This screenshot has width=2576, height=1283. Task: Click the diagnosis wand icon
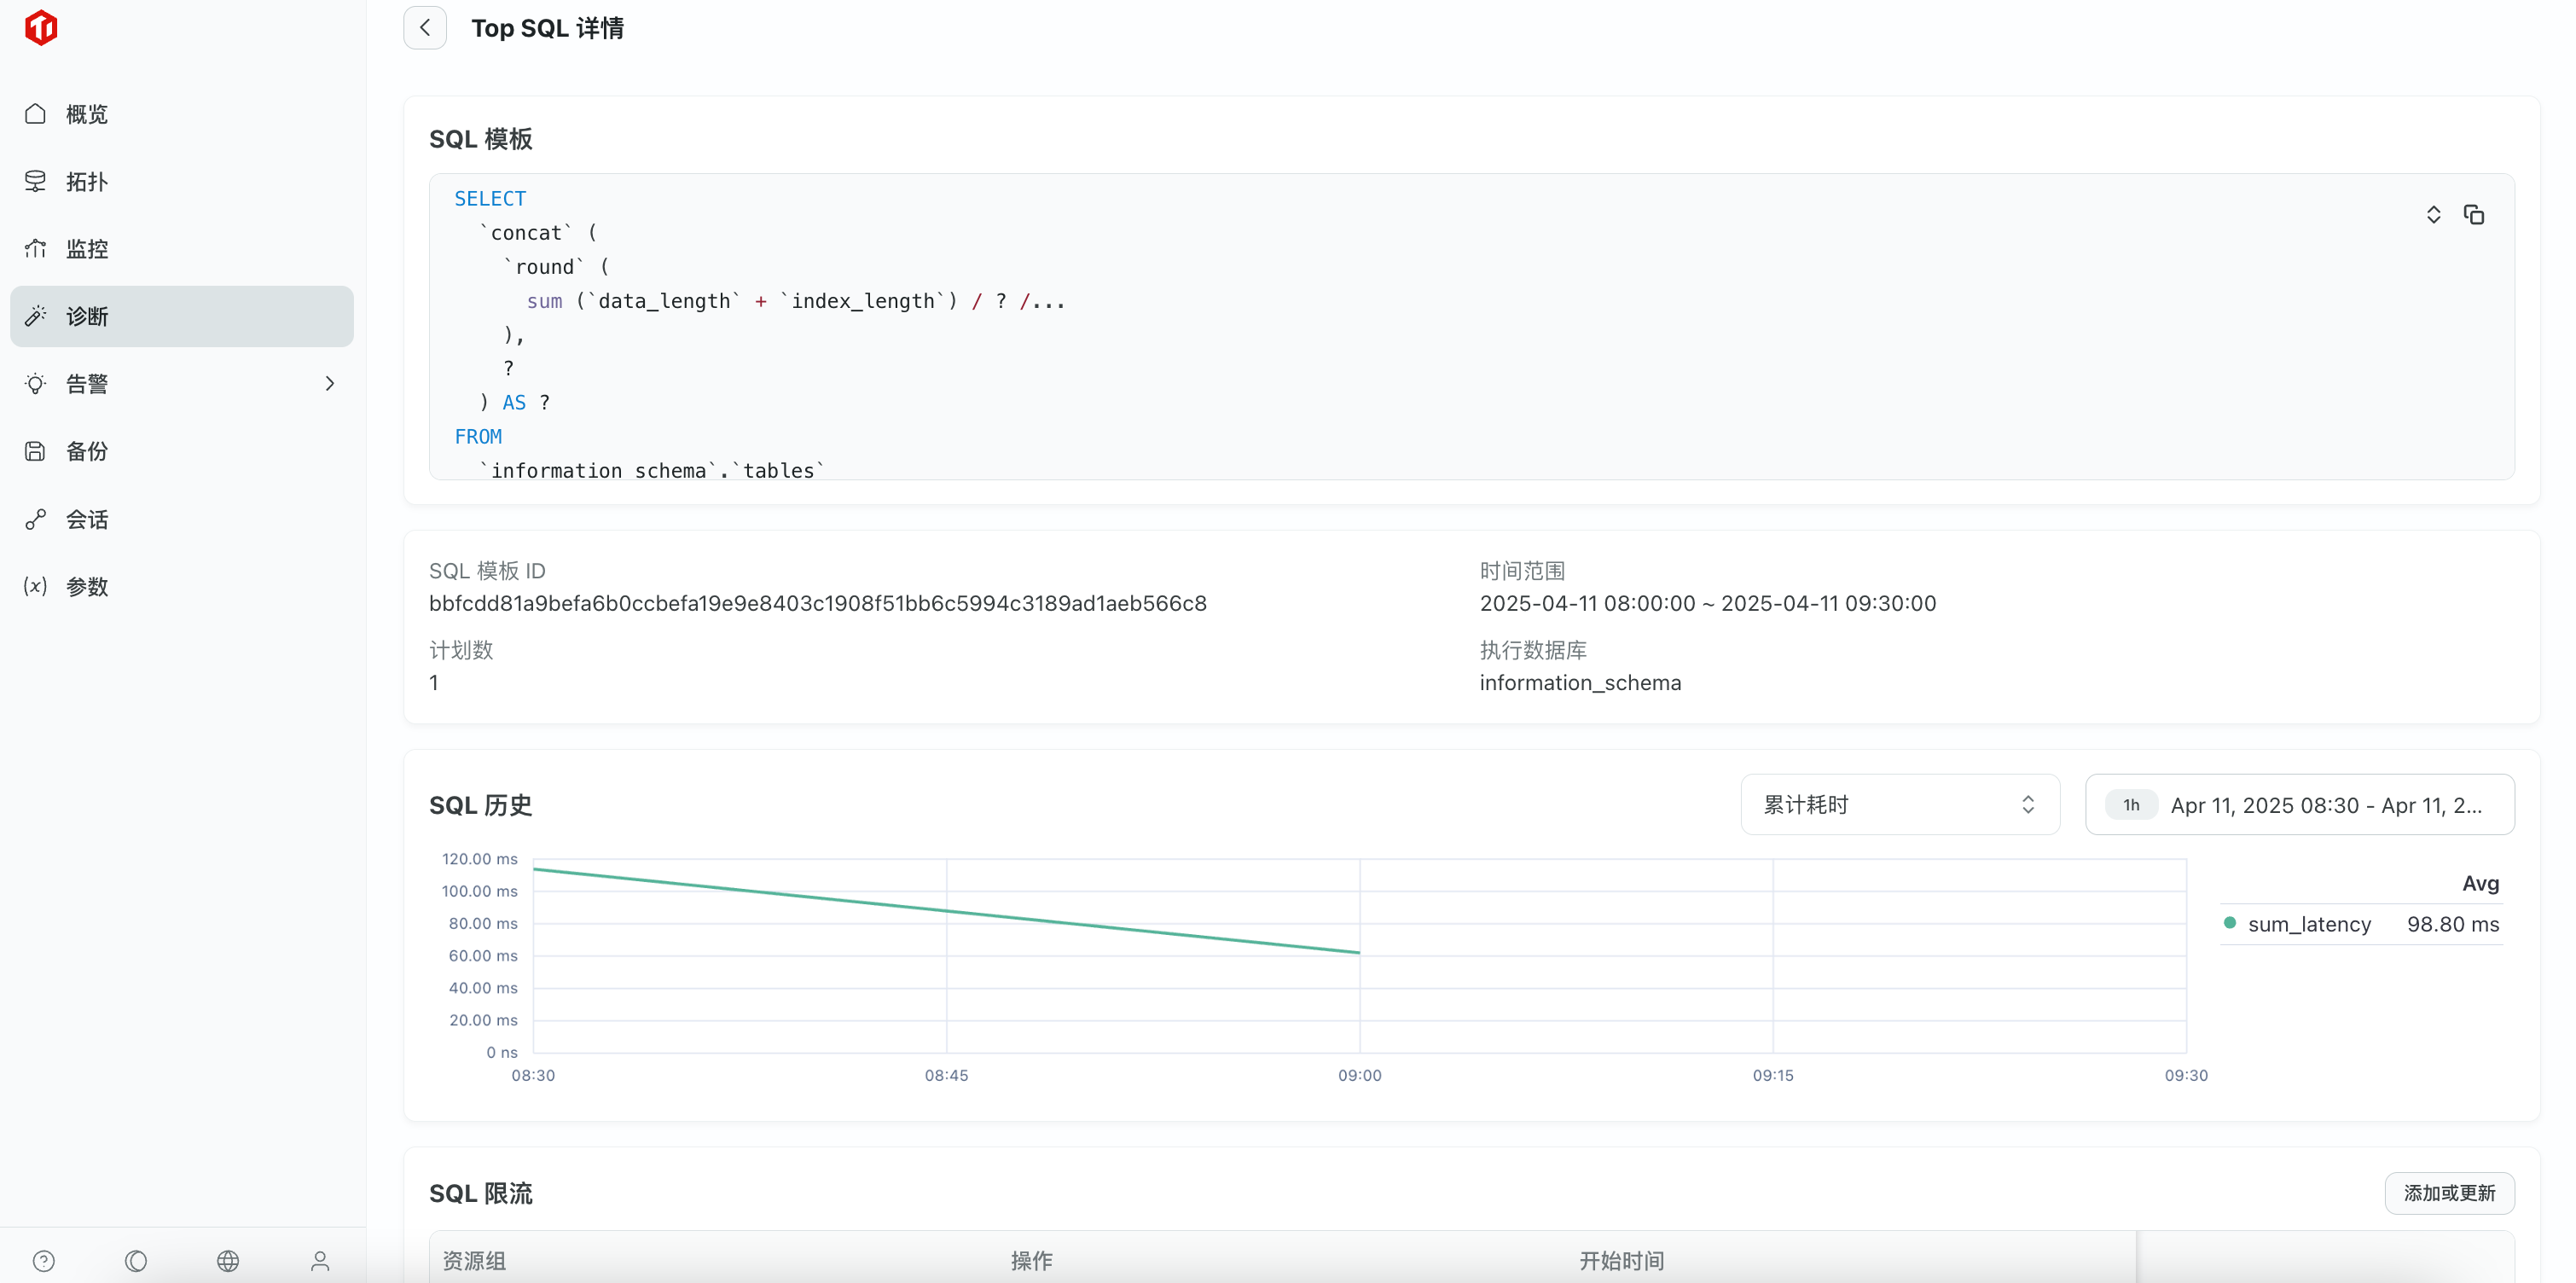(36, 316)
